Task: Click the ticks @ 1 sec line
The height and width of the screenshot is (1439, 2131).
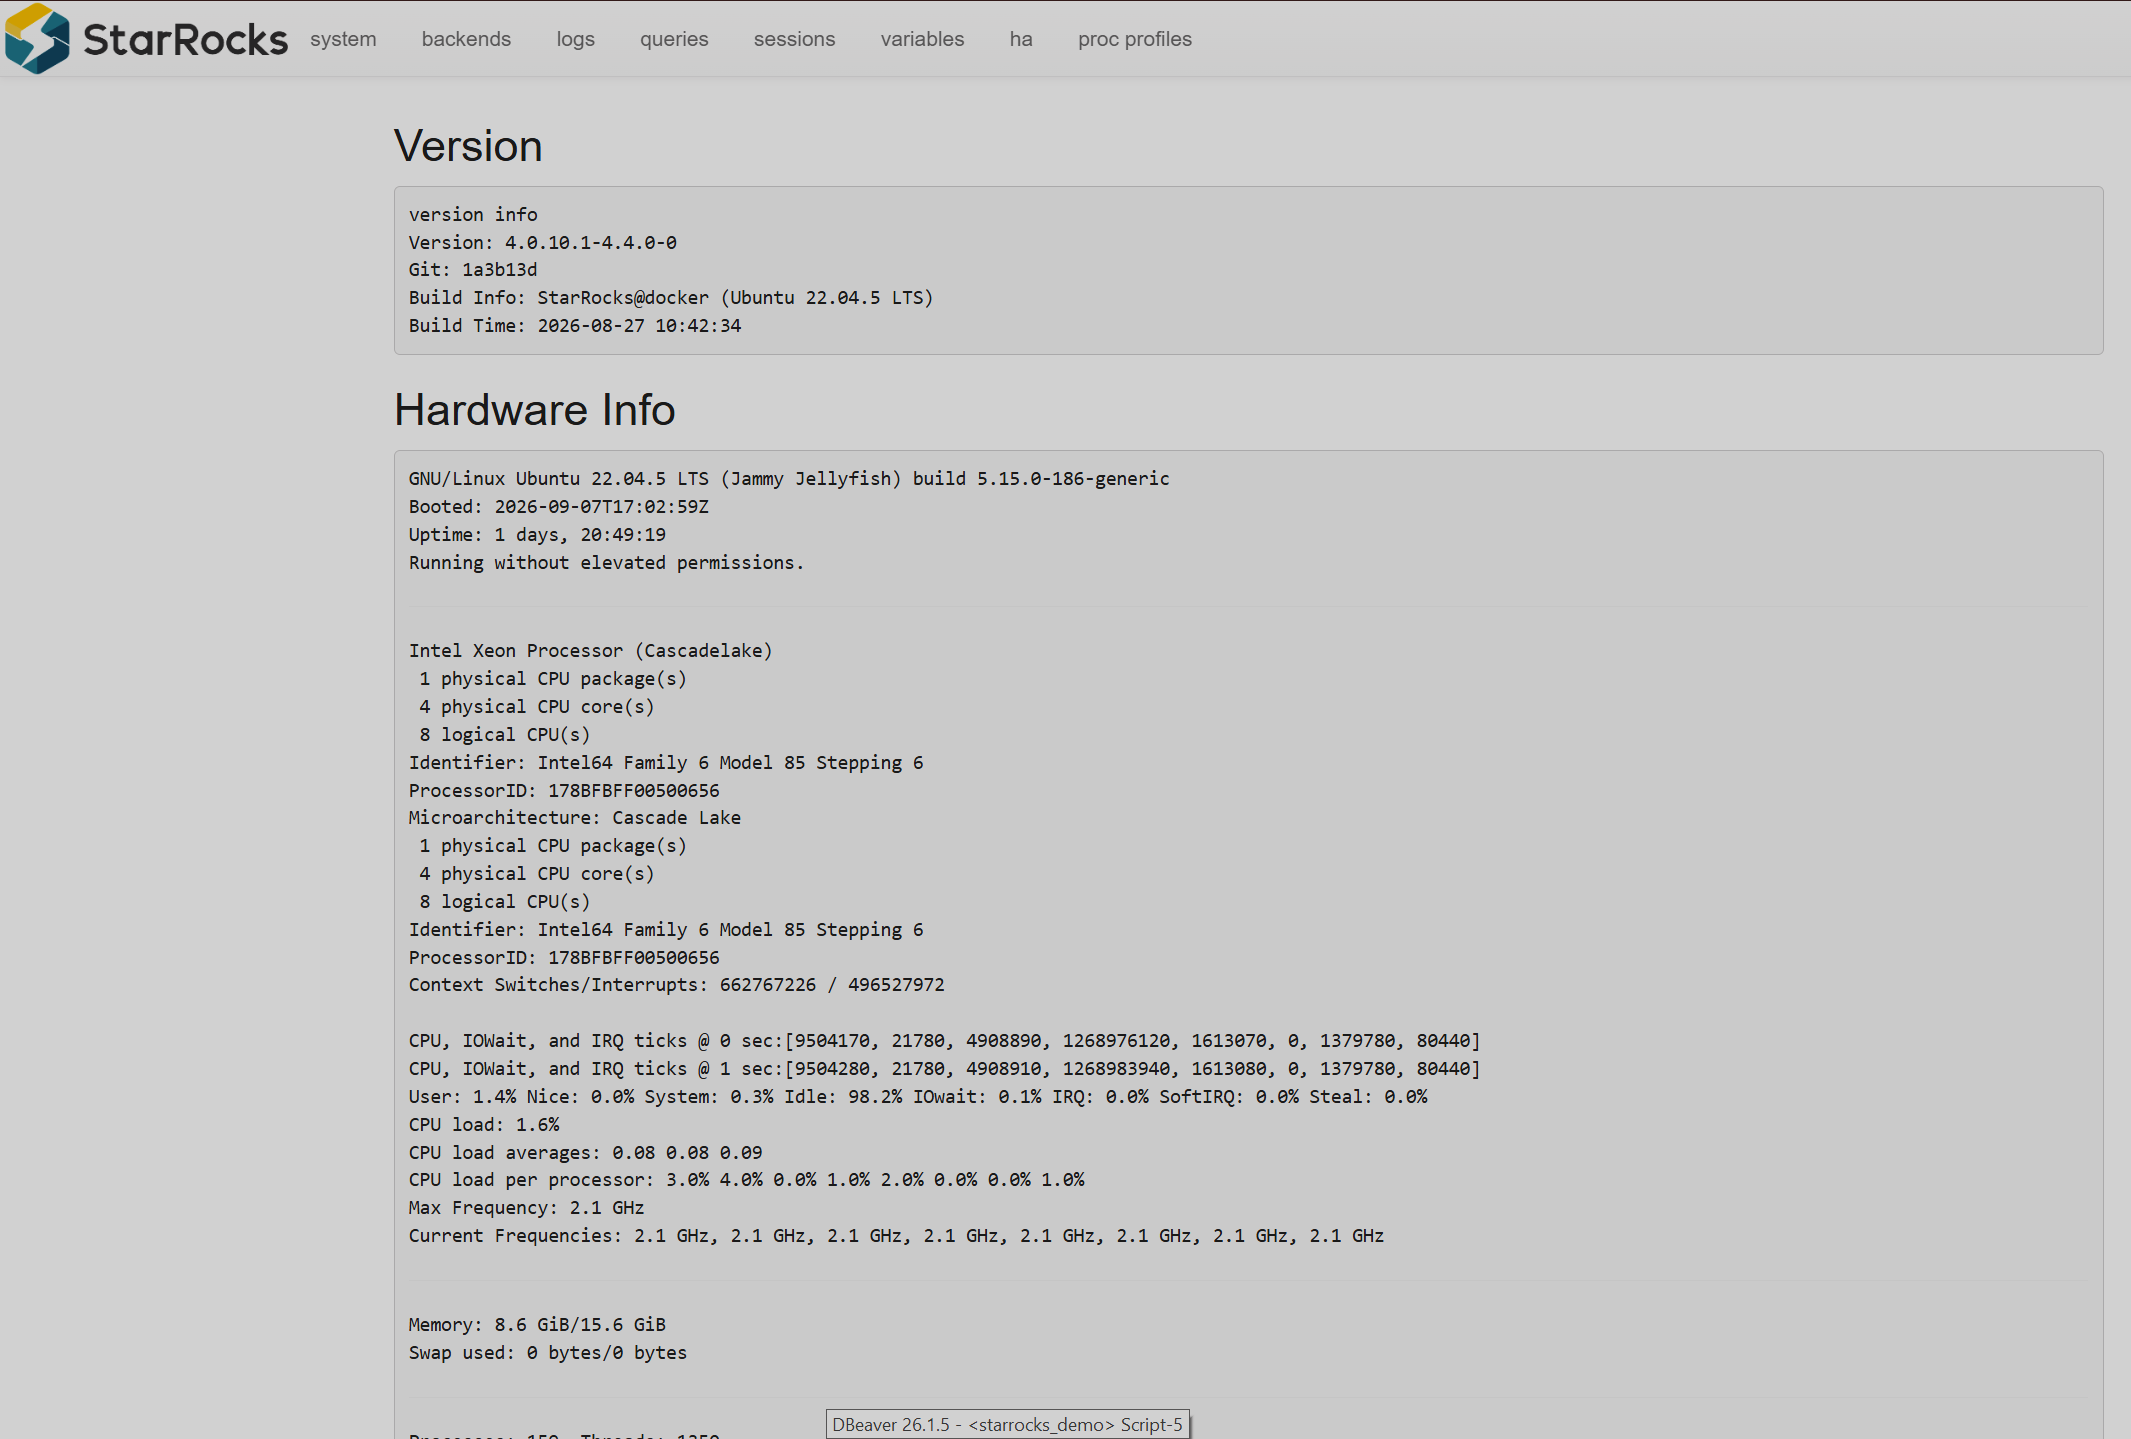Action: (x=944, y=1069)
